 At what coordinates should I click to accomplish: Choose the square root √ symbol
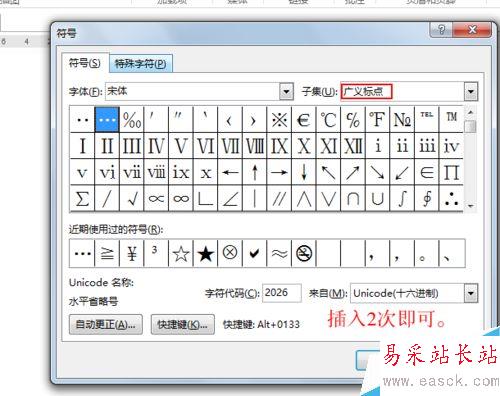click(132, 198)
